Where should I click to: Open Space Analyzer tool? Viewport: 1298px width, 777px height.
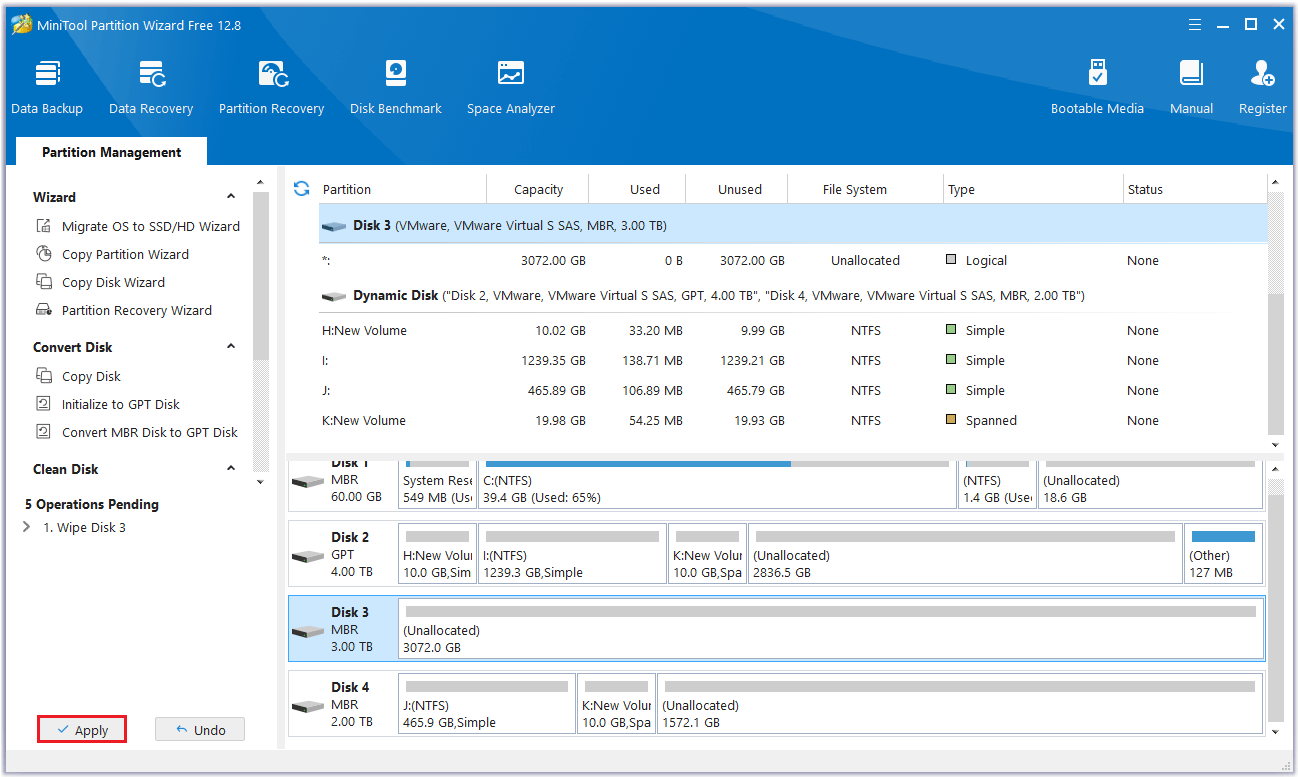511,88
